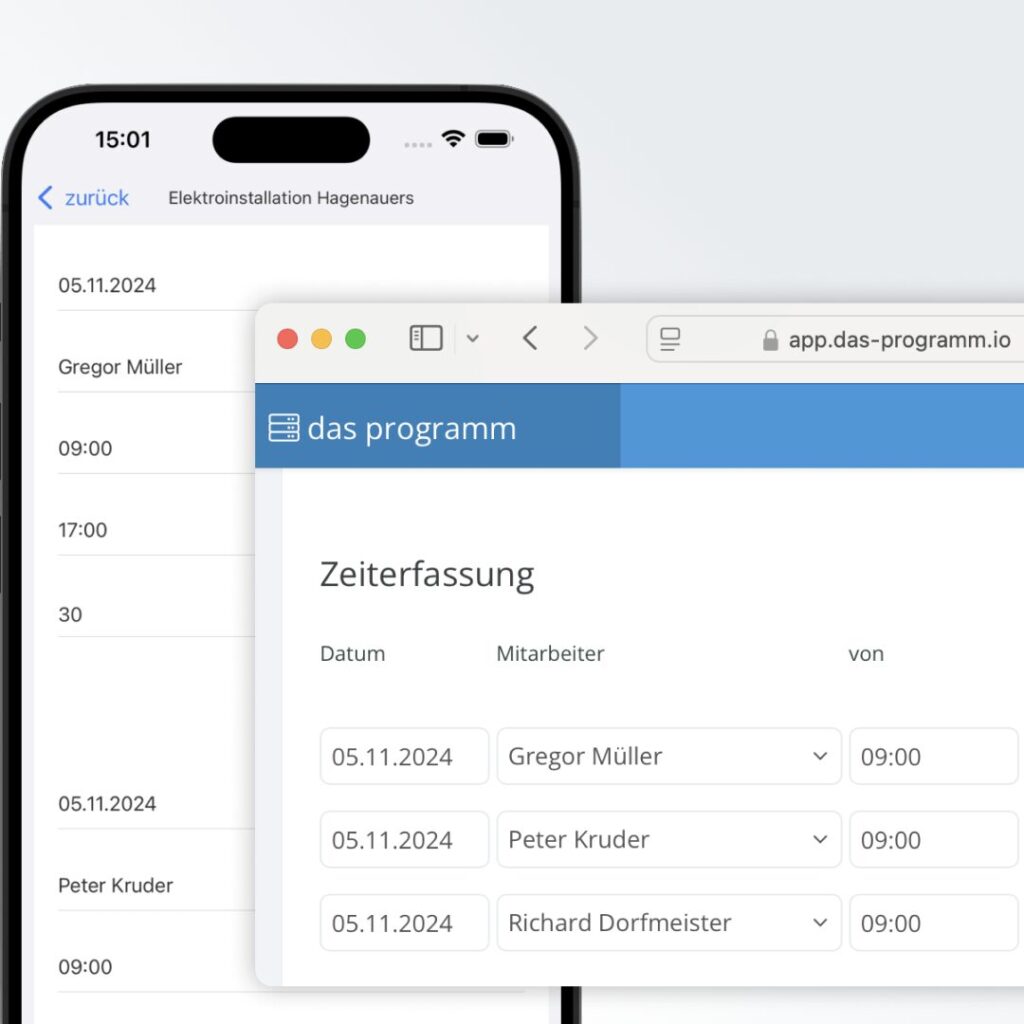Viewport: 1024px width, 1024px height.
Task: Tap the 30 break value on phone
Action: pyautogui.click(x=71, y=615)
